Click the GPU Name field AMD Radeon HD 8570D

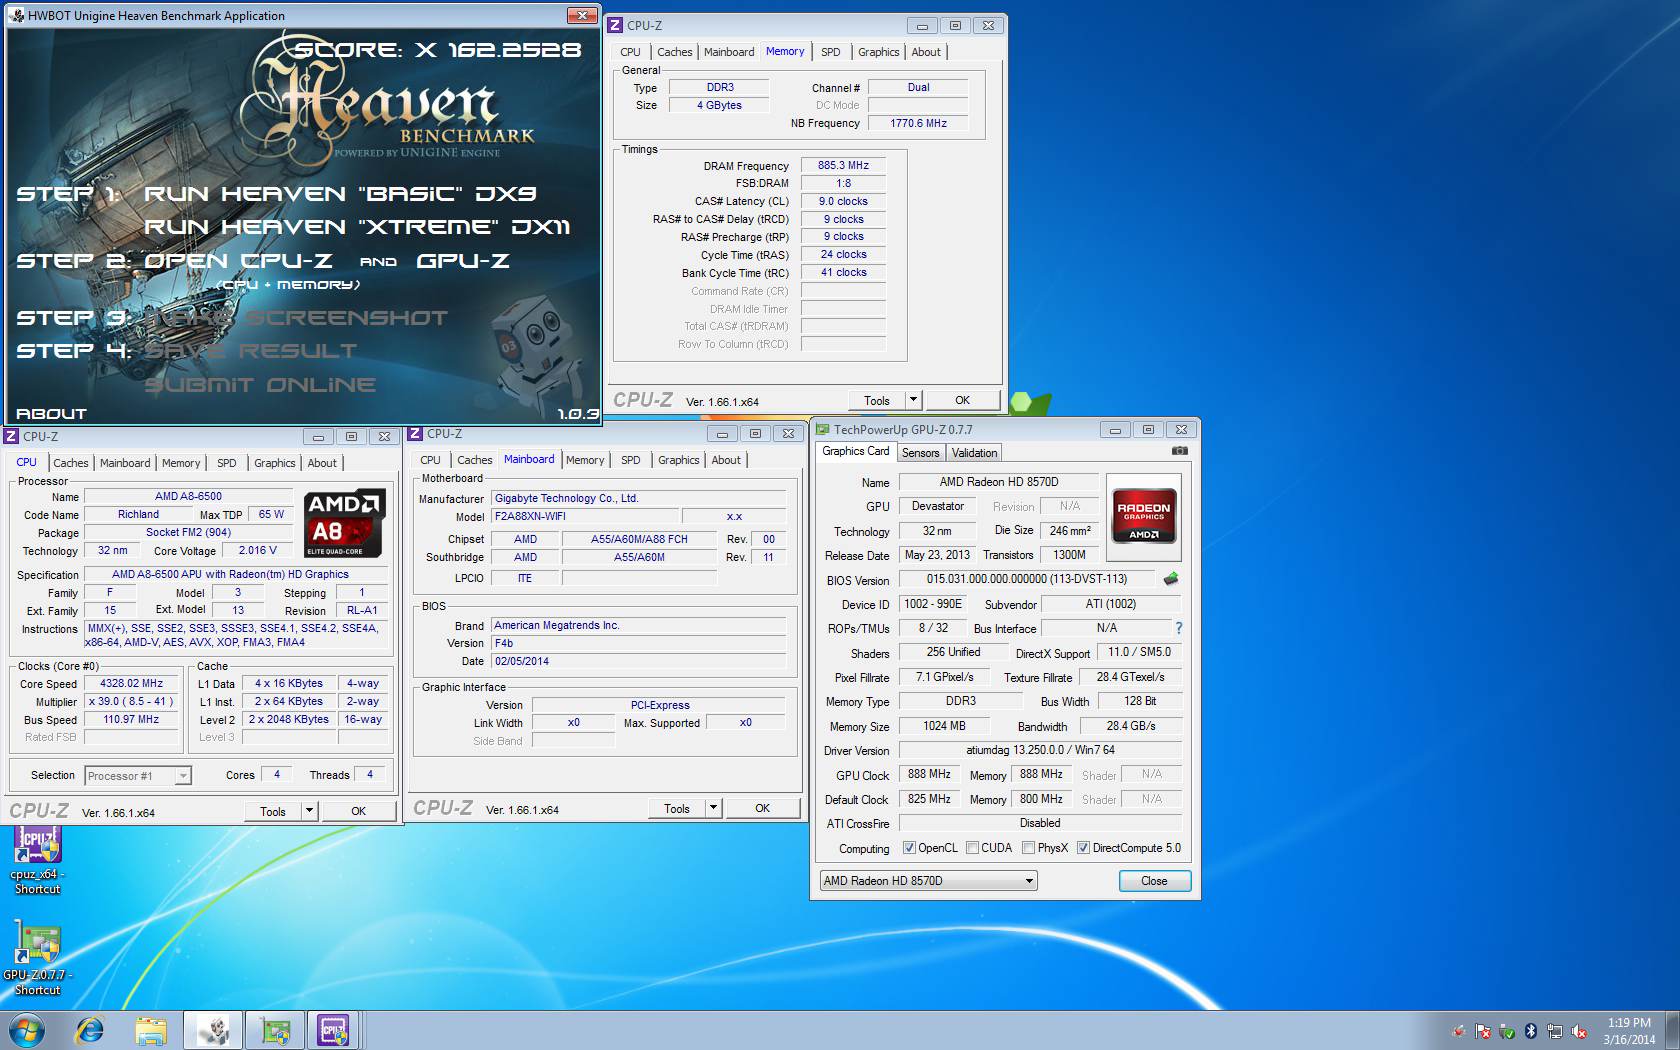point(998,482)
